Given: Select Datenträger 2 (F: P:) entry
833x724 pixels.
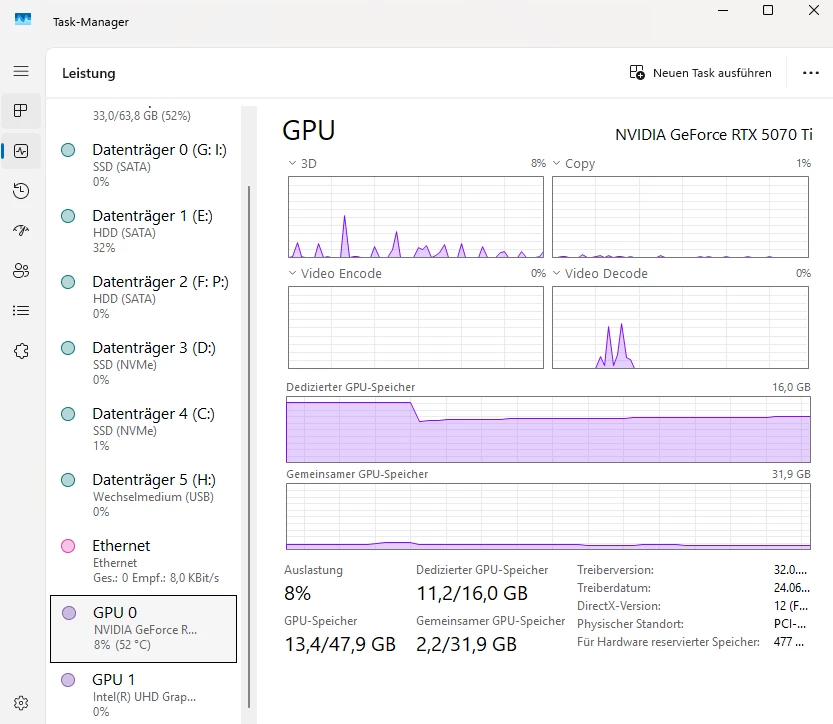Looking at the screenshot, I should tap(143, 297).
